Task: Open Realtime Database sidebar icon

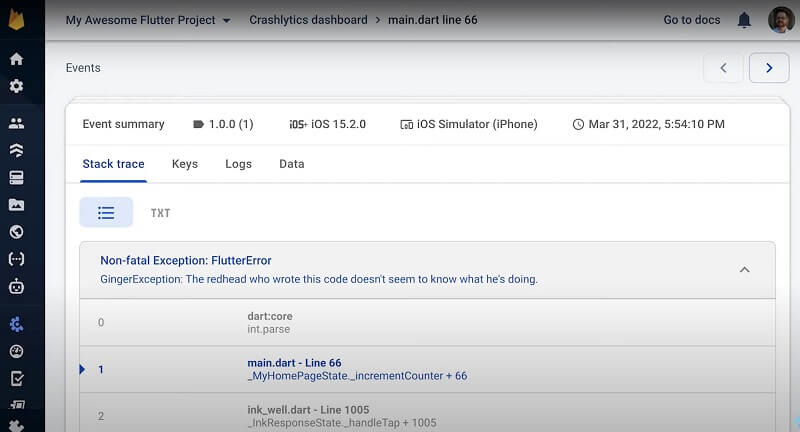Action: (x=16, y=177)
